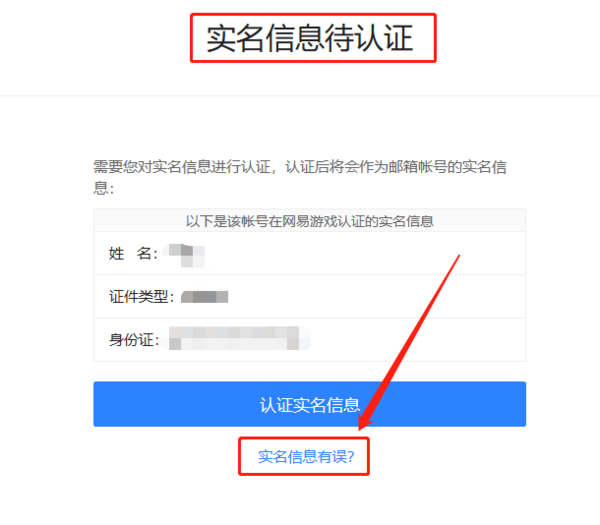Click the red arrow's arrowhead tip
The width and height of the screenshot is (600, 525).
point(360,429)
